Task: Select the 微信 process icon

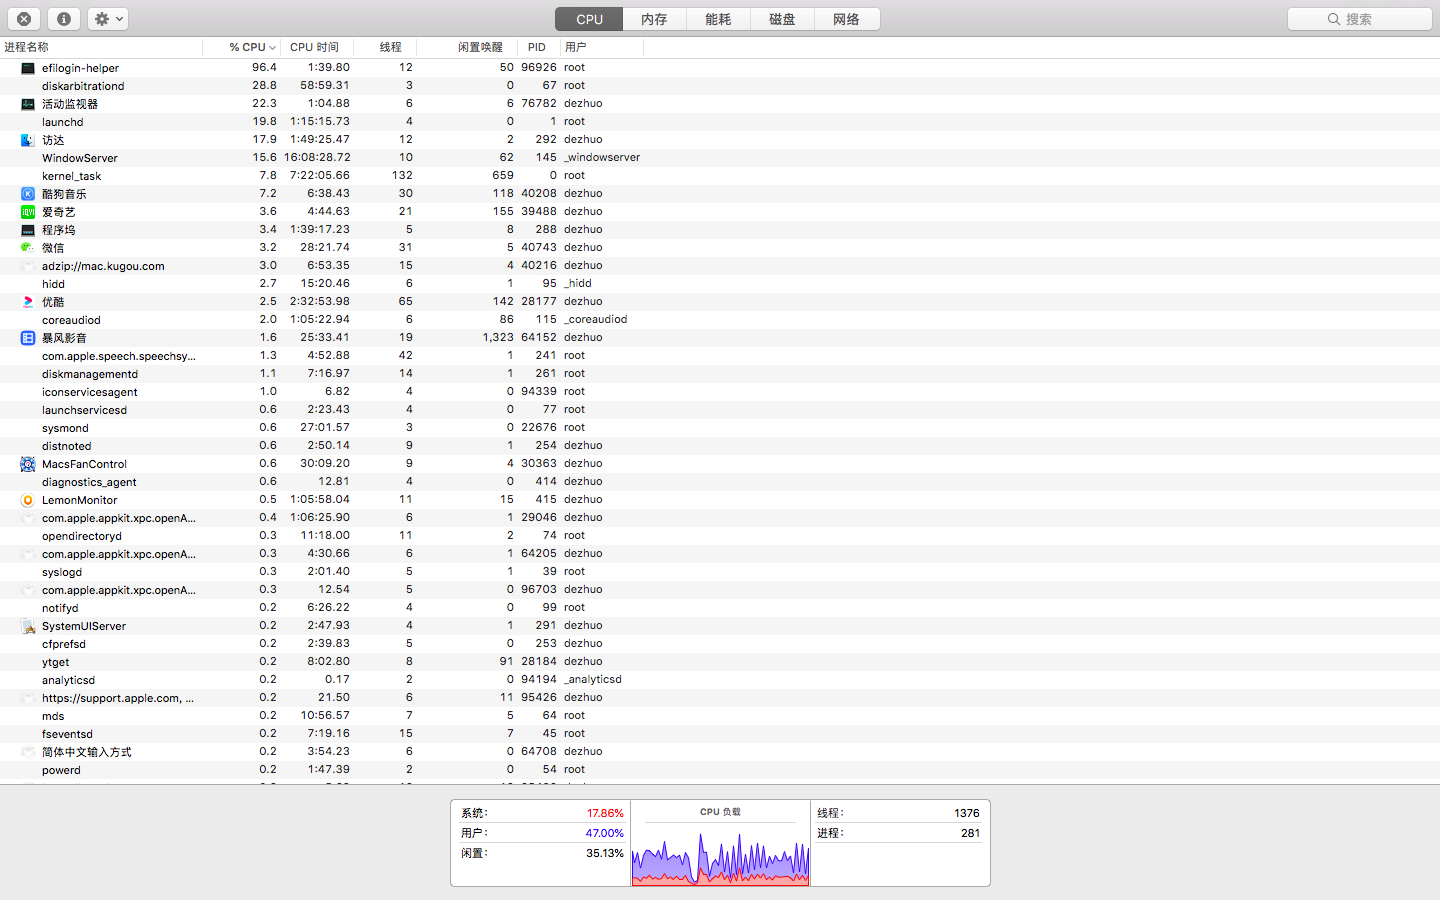Action: (28, 248)
